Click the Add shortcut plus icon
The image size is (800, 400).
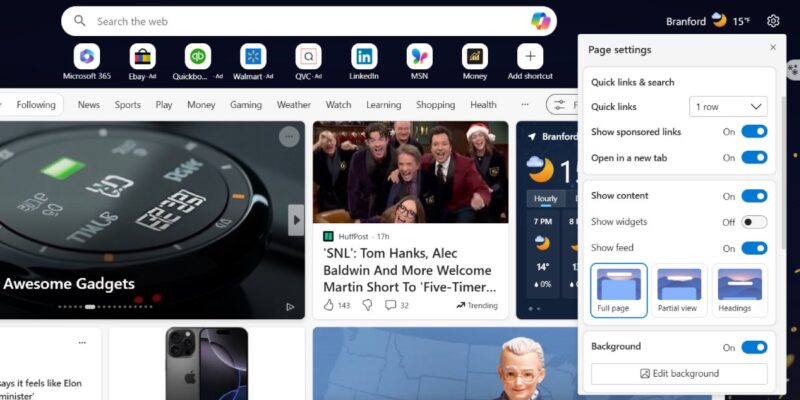(x=530, y=56)
